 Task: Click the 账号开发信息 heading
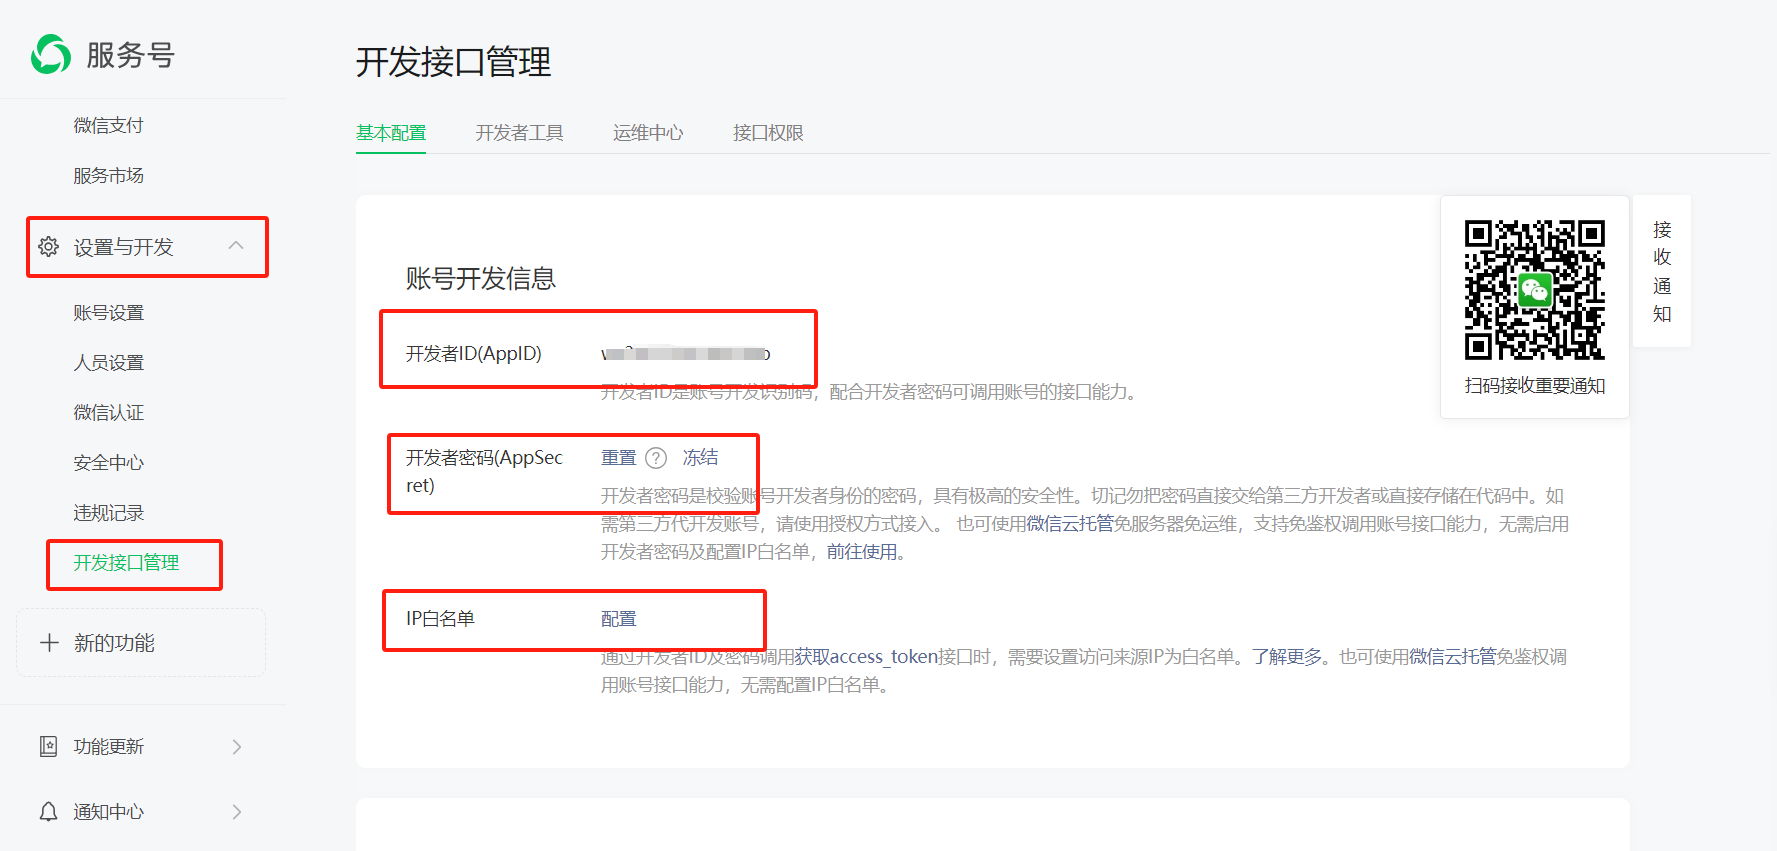point(480,279)
